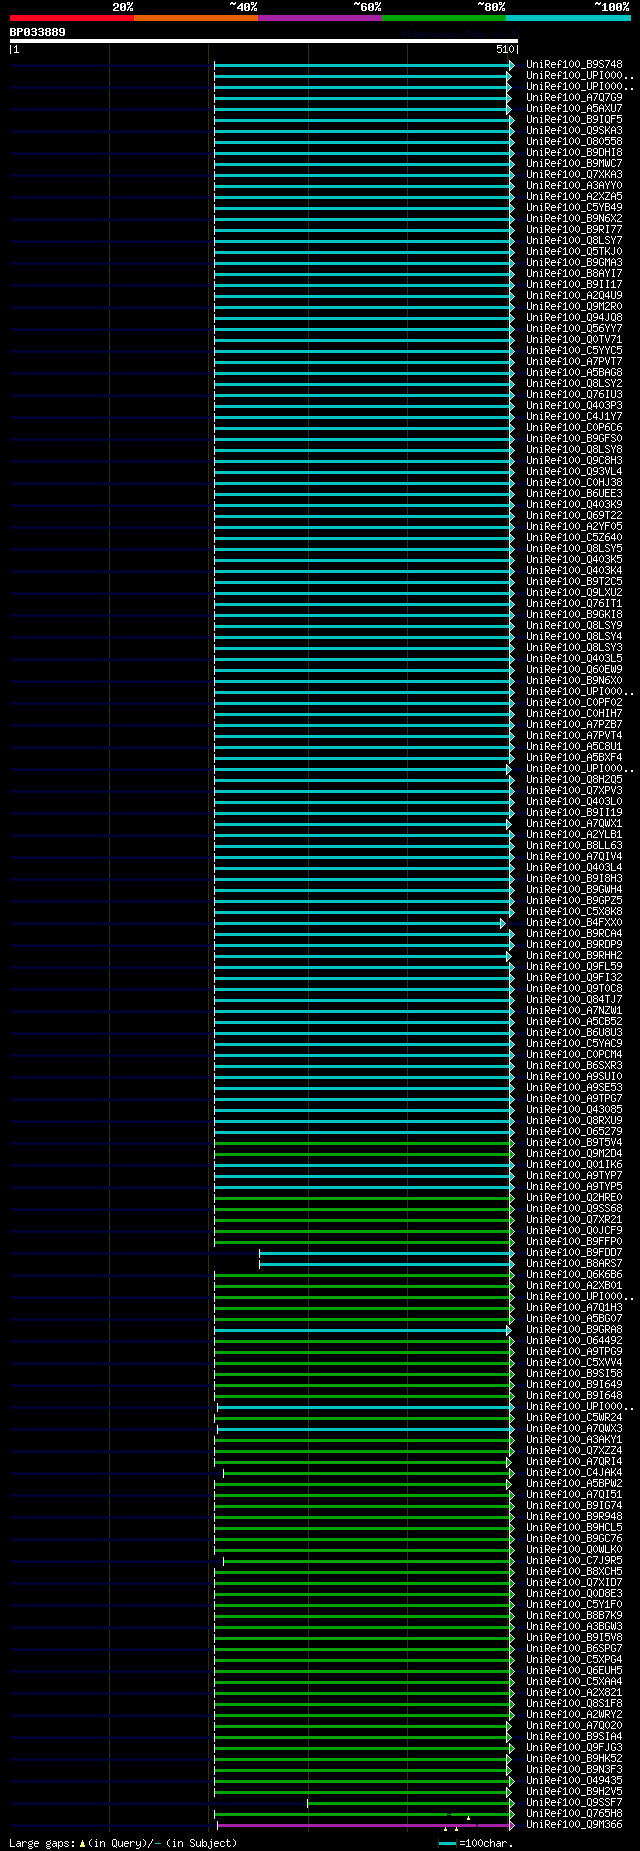Click label UniRef100_Q94JQ8
This screenshot has width=640, height=1851.
point(574,318)
